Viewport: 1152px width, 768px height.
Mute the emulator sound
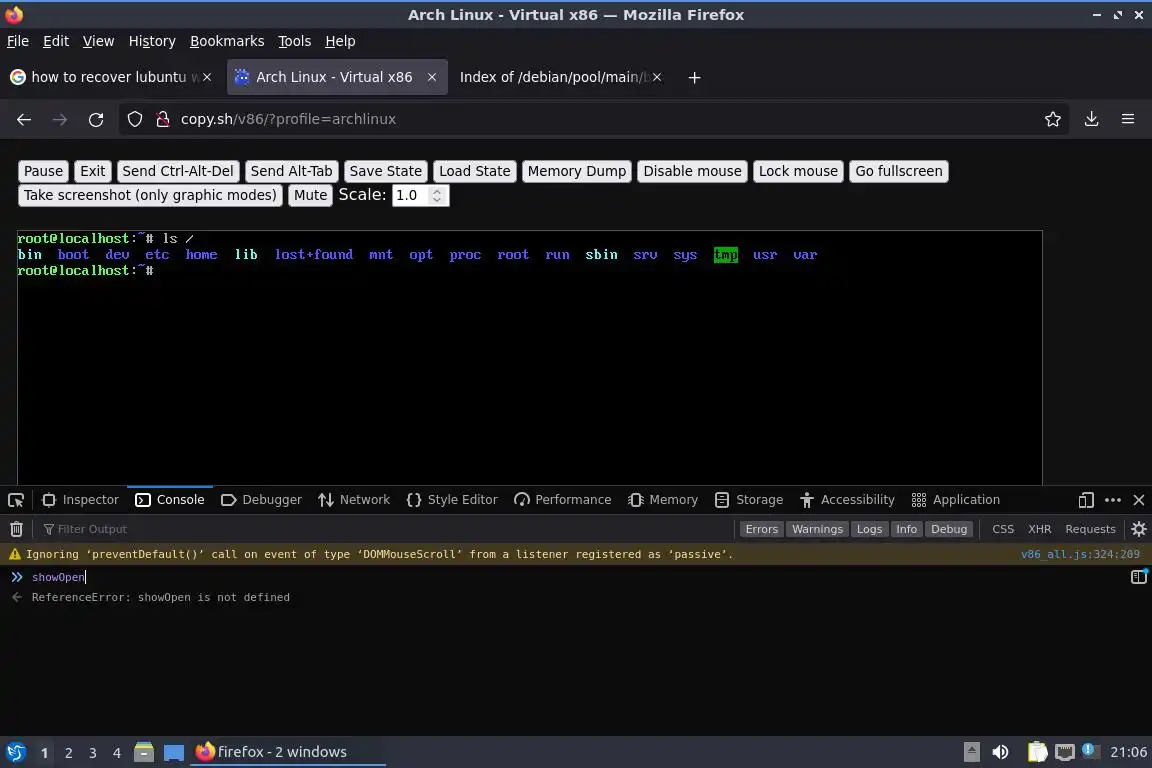pyautogui.click(x=310, y=195)
